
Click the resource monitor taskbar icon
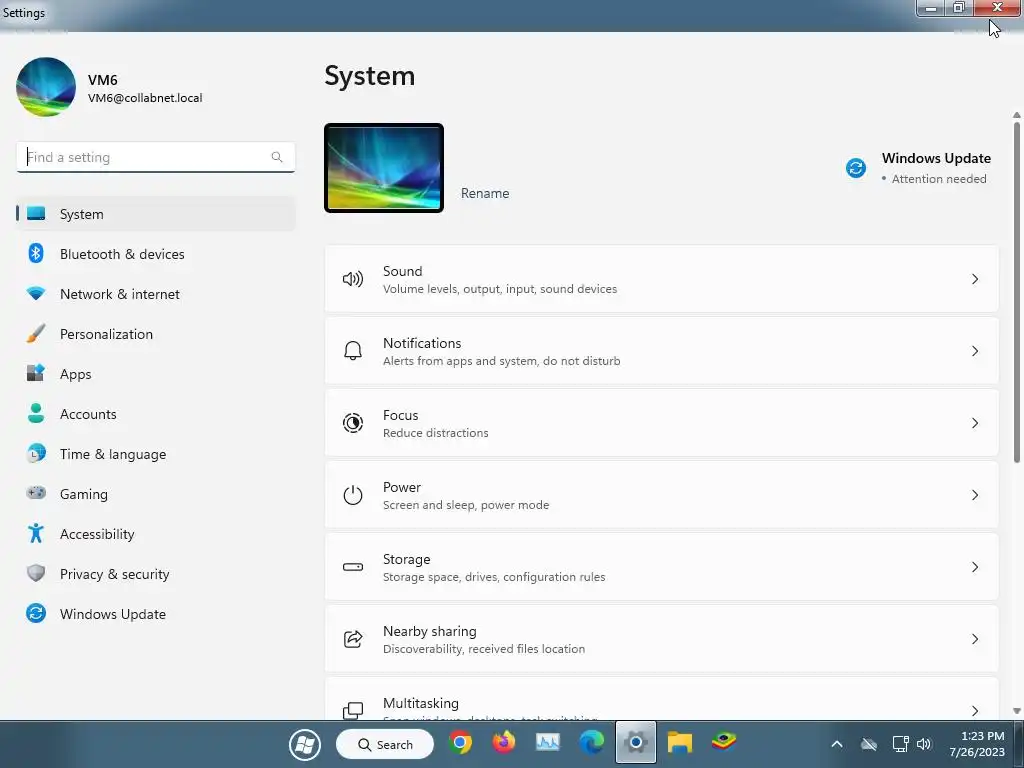click(547, 743)
